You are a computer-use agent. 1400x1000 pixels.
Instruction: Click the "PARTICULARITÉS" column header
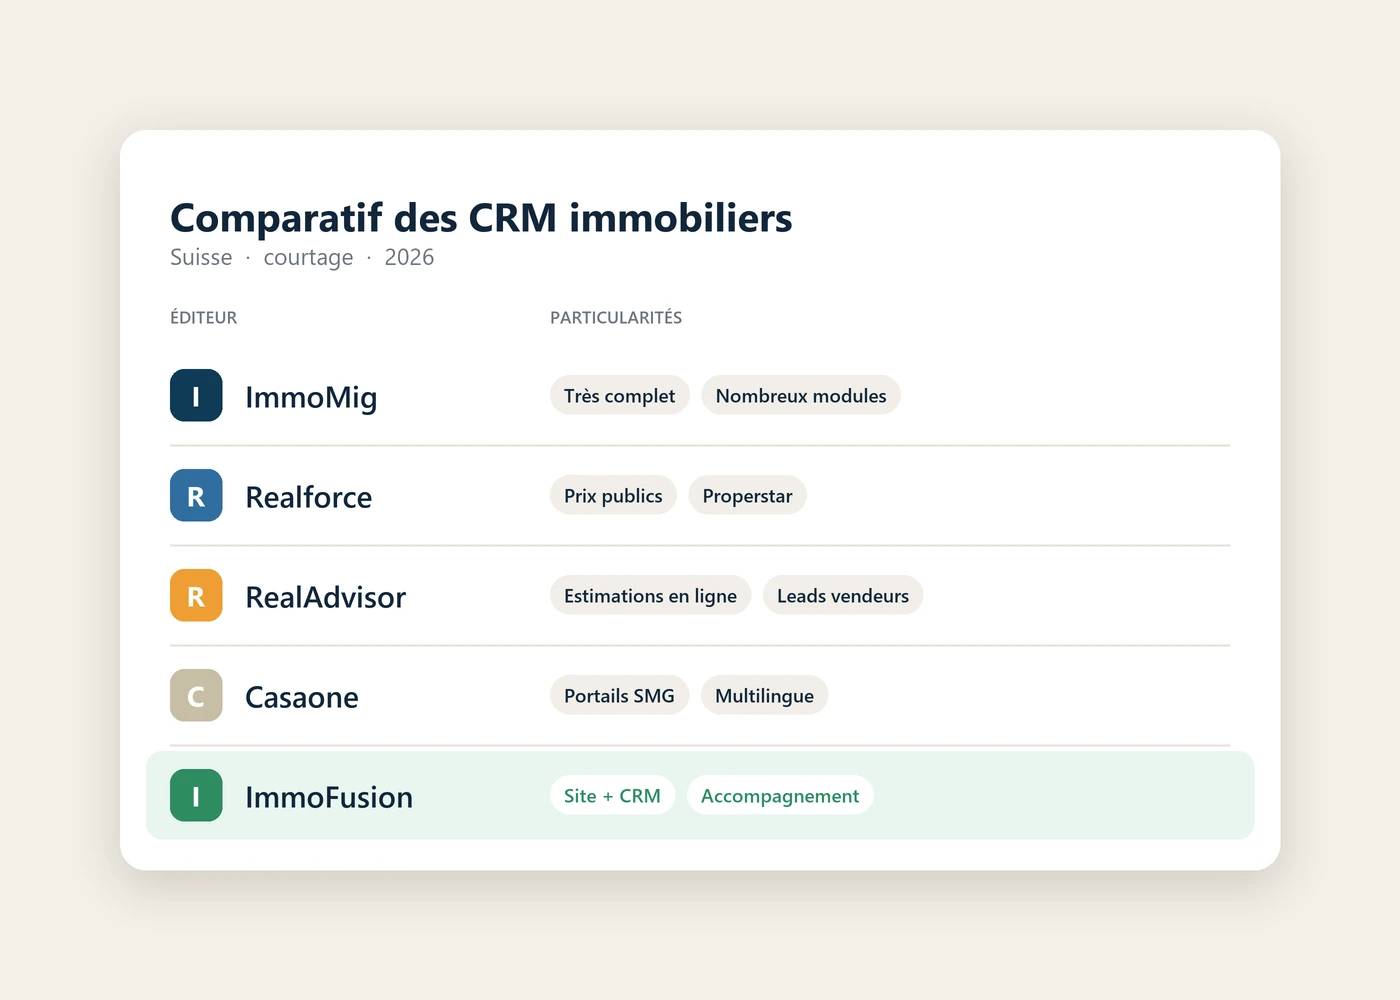click(x=616, y=317)
